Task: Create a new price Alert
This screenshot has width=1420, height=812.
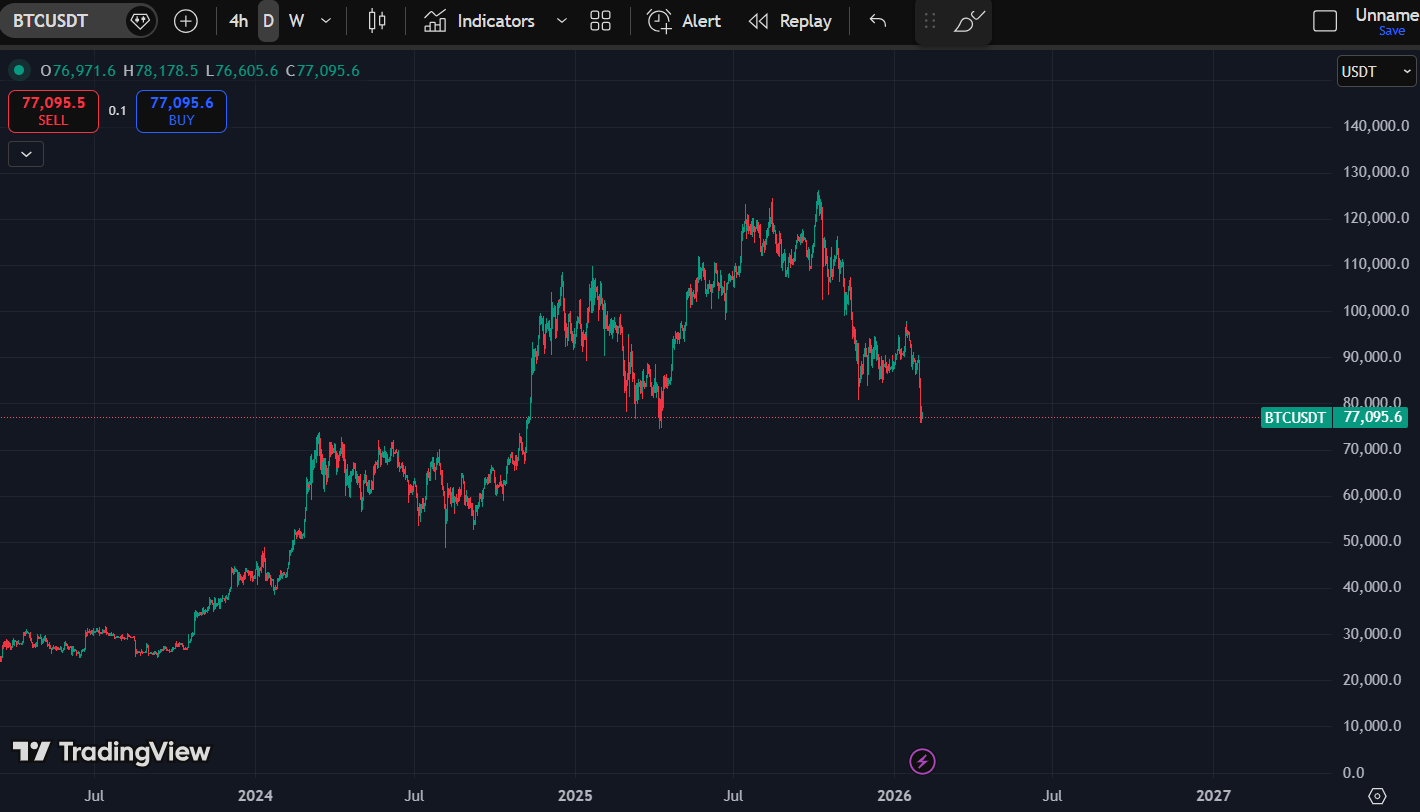Action: pos(684,21)
